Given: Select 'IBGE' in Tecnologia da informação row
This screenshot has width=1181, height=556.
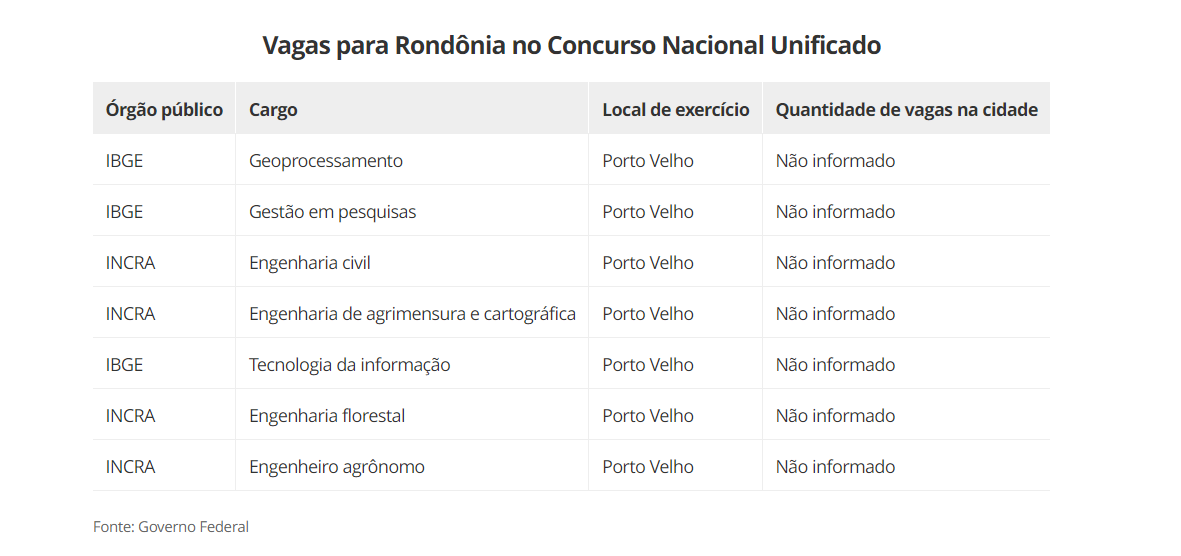Looking at the screenshot, I should pos(125,365).
